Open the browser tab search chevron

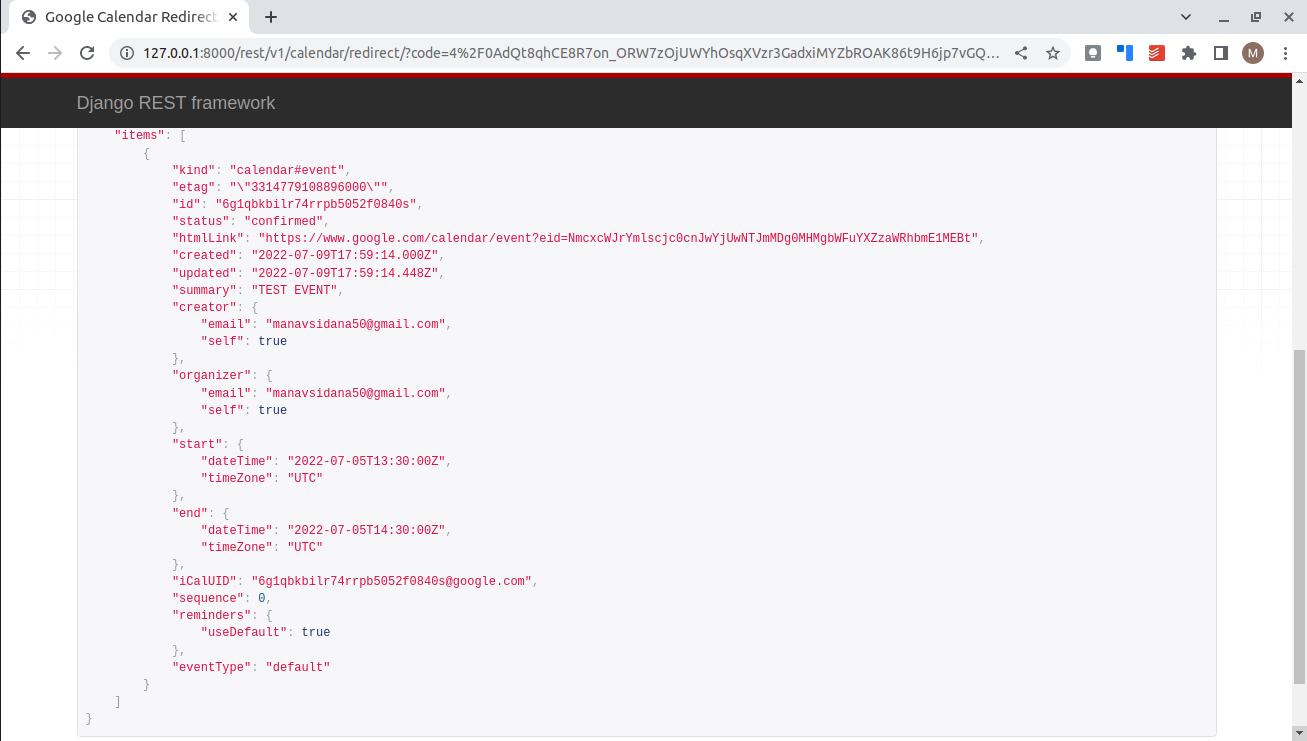(x=1186, y=17)
